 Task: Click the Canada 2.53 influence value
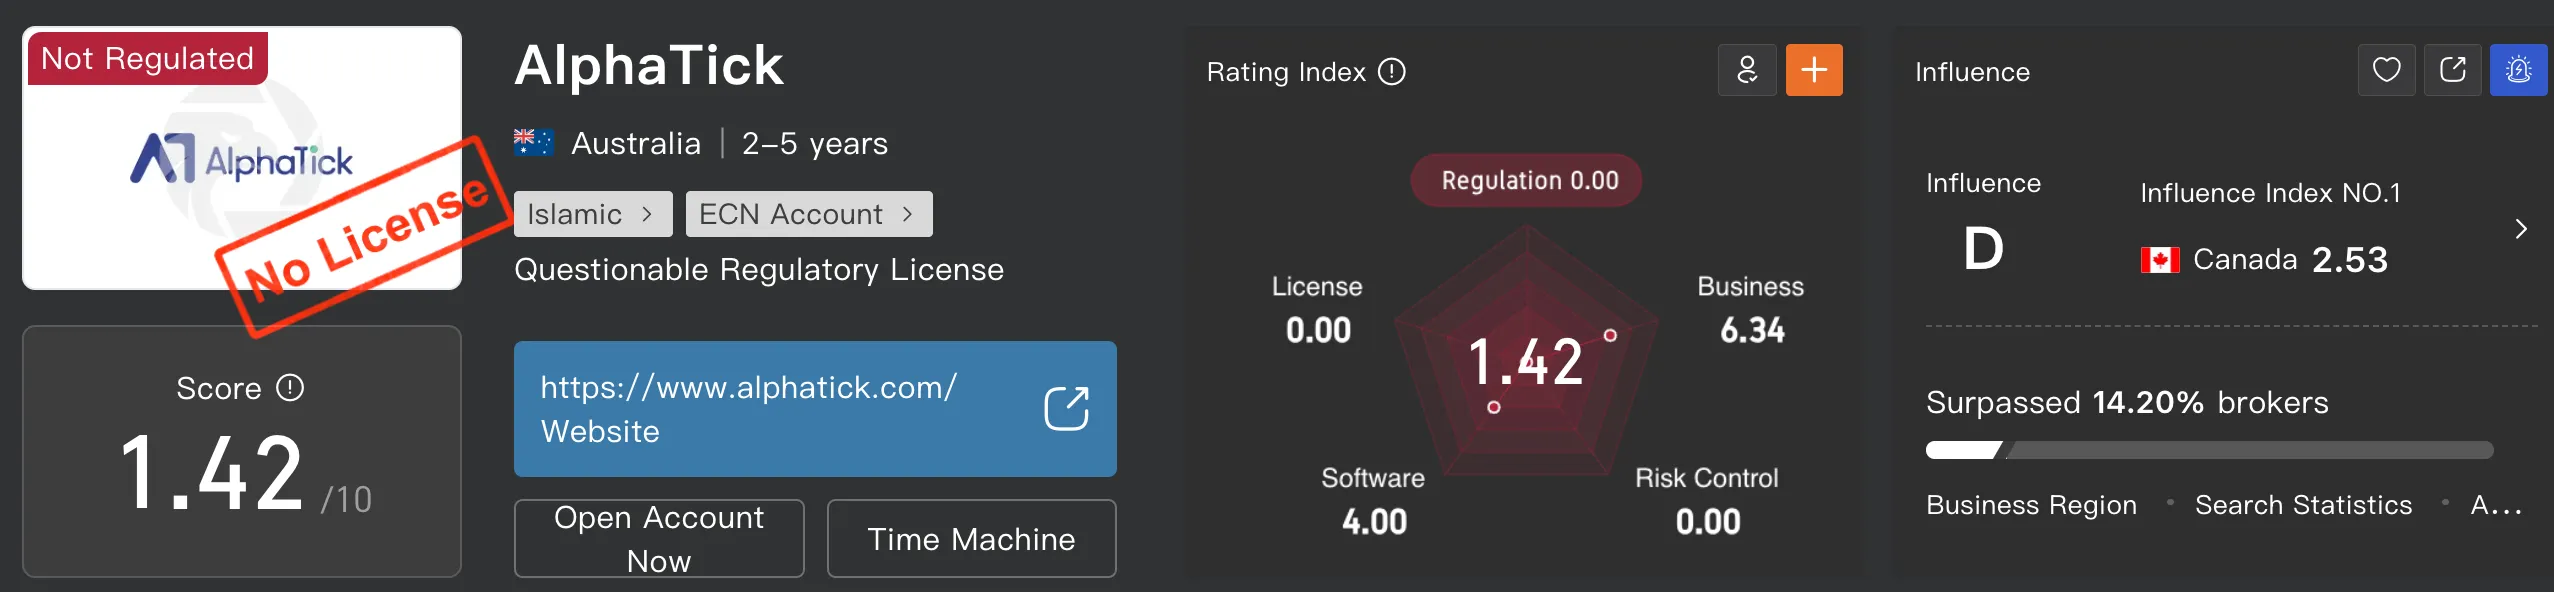click(x=2350, y=260)
